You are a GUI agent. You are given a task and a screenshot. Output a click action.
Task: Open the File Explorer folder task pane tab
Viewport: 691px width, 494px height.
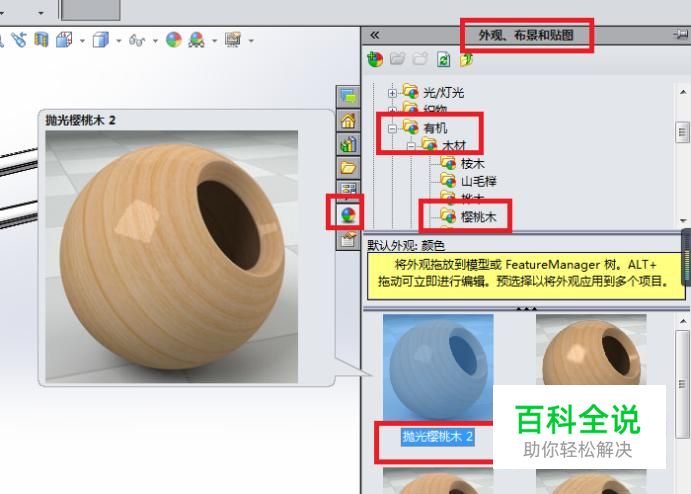(x=348, y=167)
